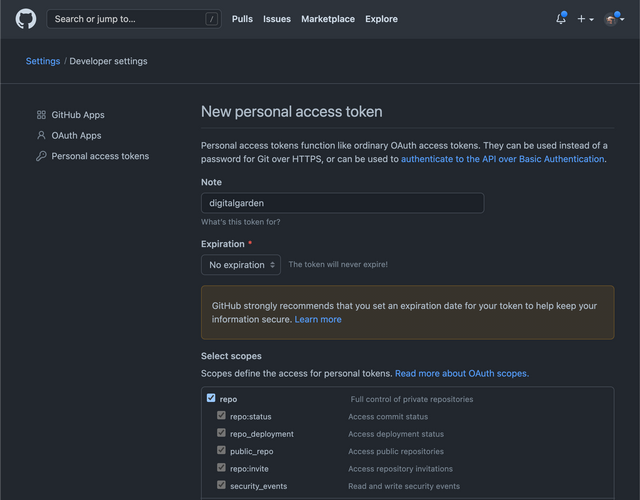Toggle the repo:status checkbox

[x=221, y=416]
